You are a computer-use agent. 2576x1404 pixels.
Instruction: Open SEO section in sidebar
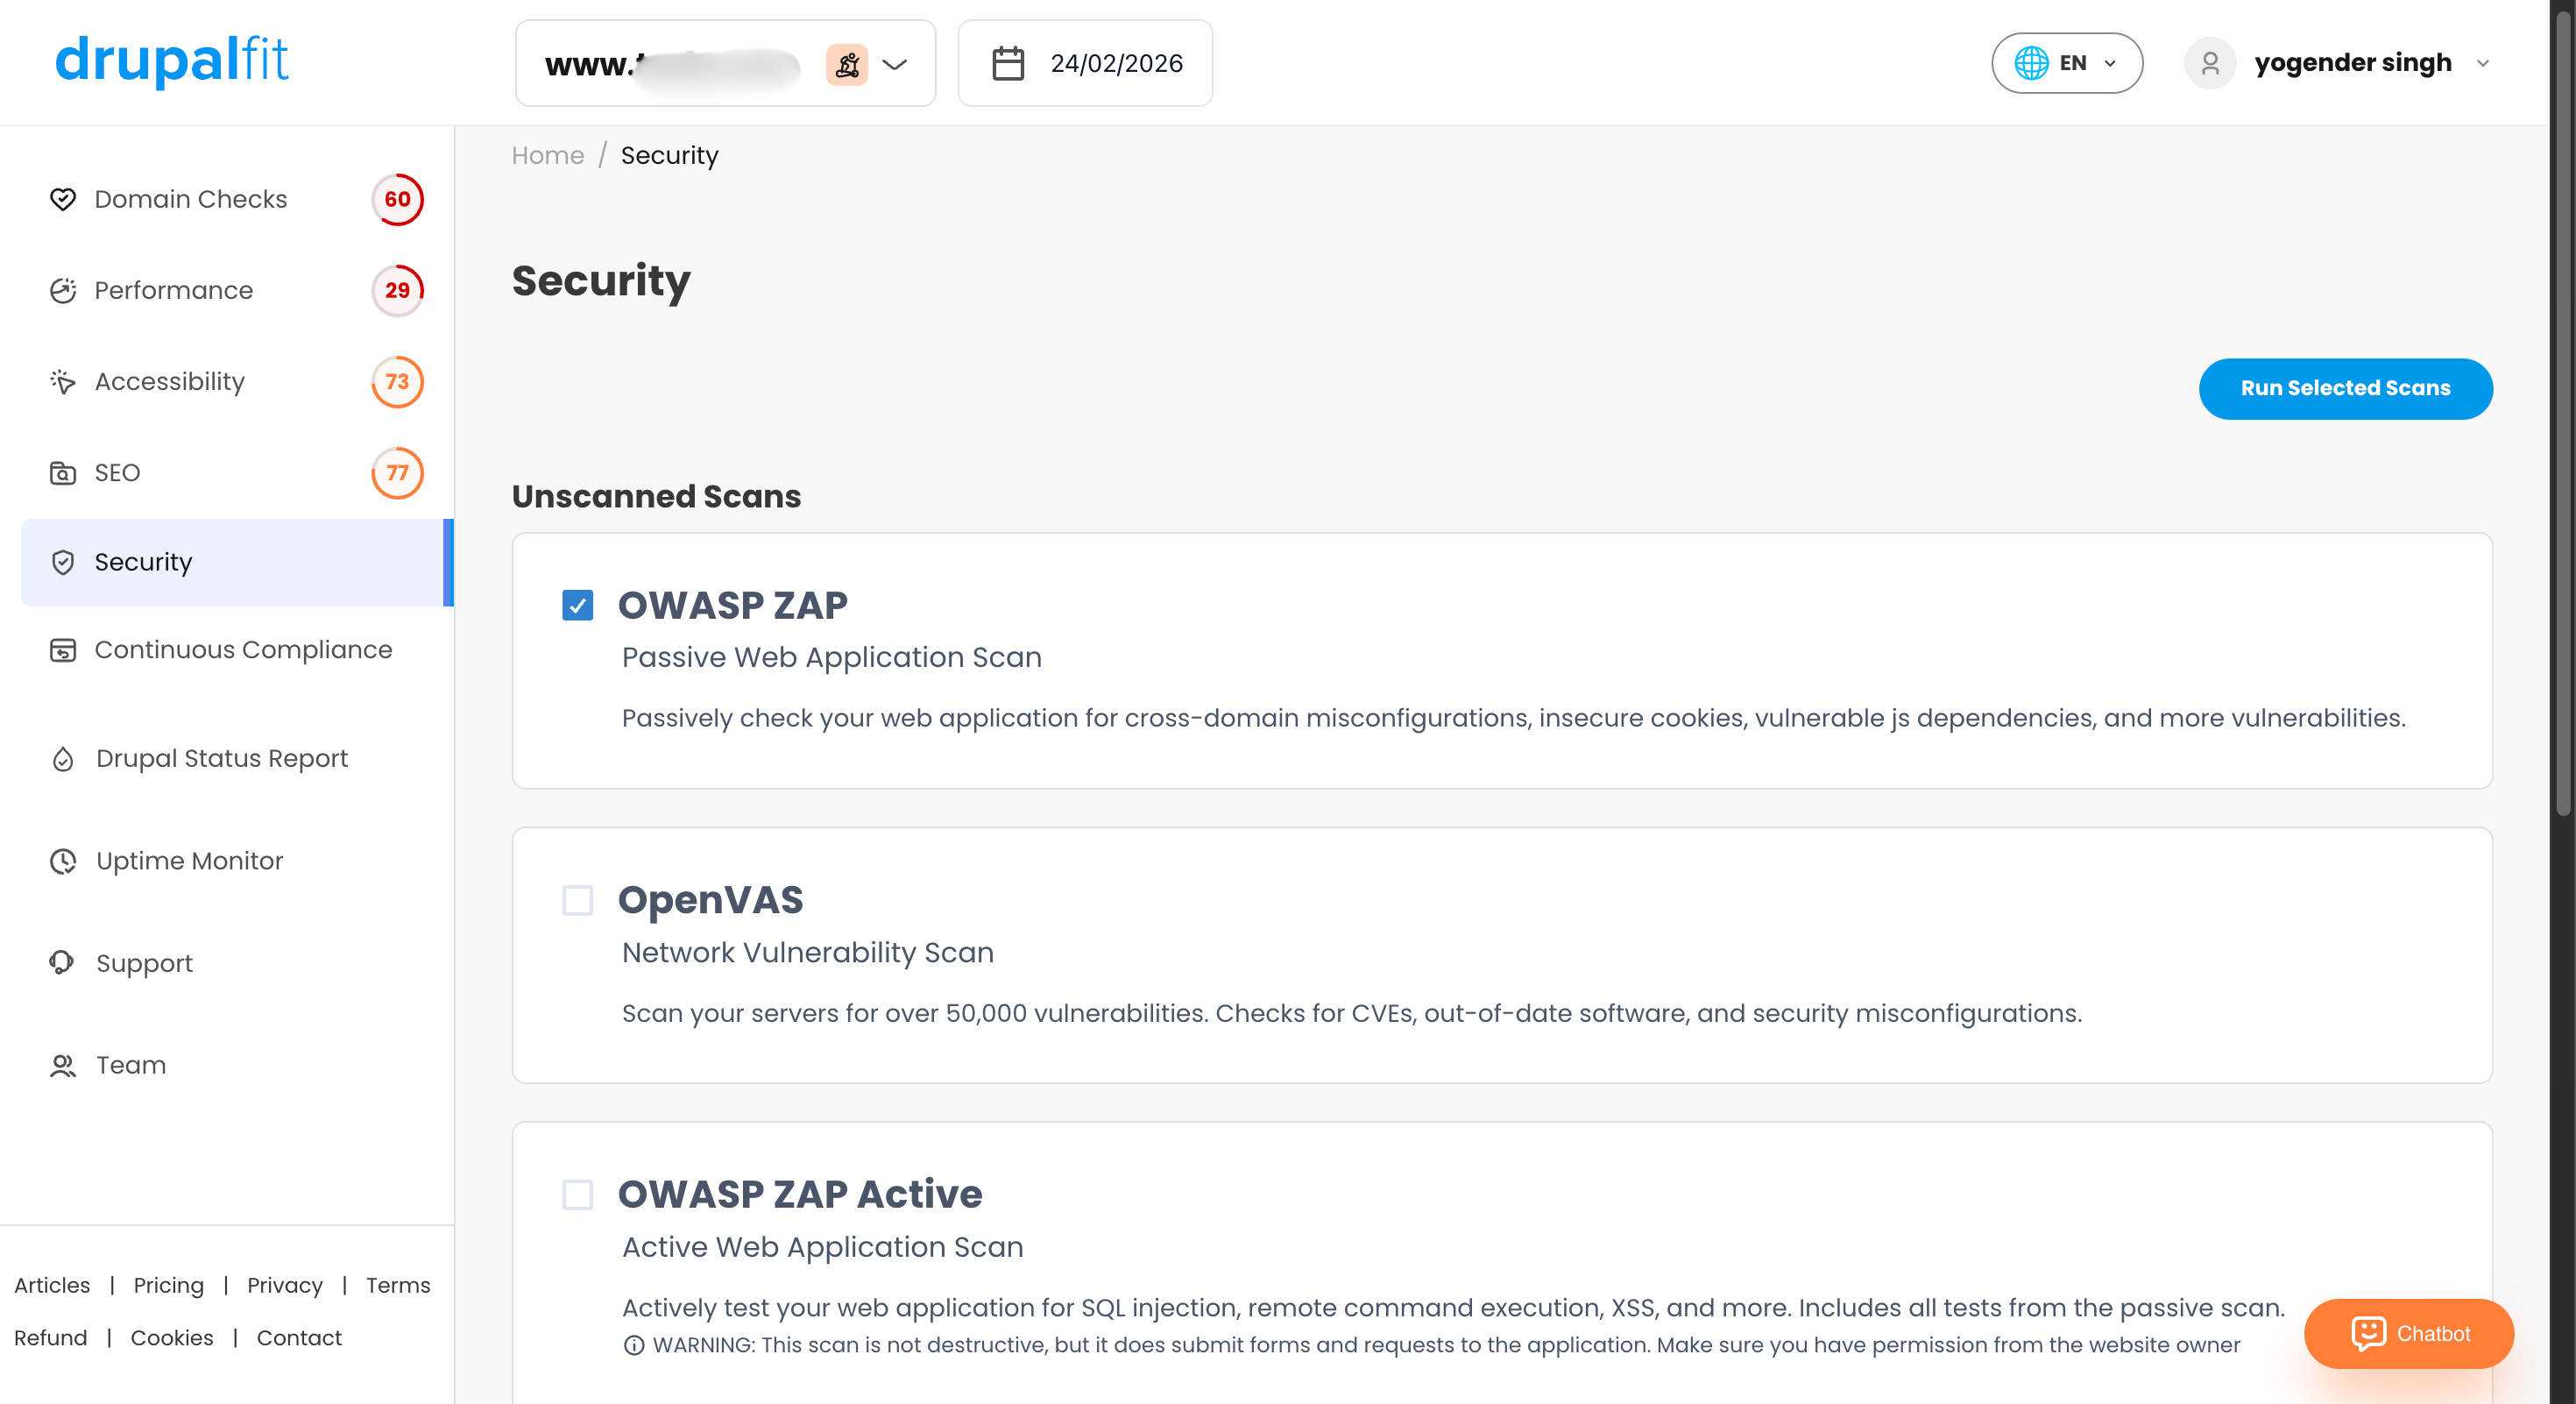117,473
